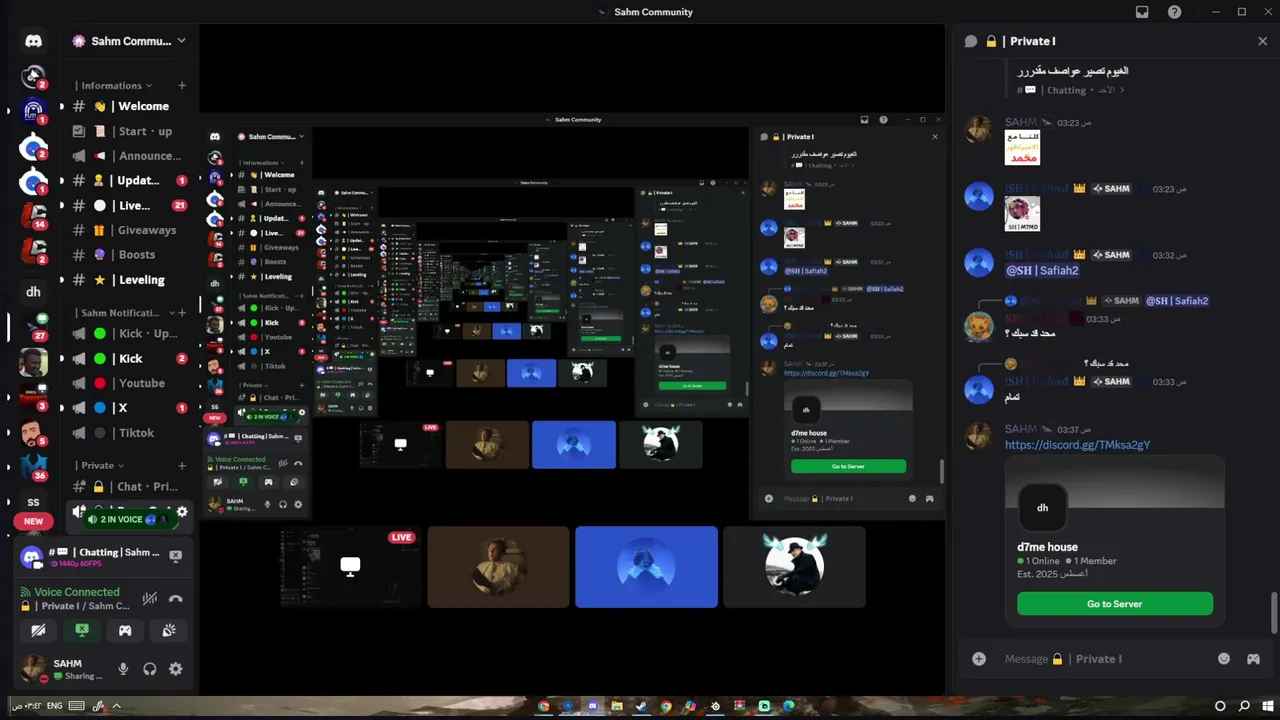Add channel to Sahm Notifications category
Screen dimensions: 1280x720
click(182, 313)
